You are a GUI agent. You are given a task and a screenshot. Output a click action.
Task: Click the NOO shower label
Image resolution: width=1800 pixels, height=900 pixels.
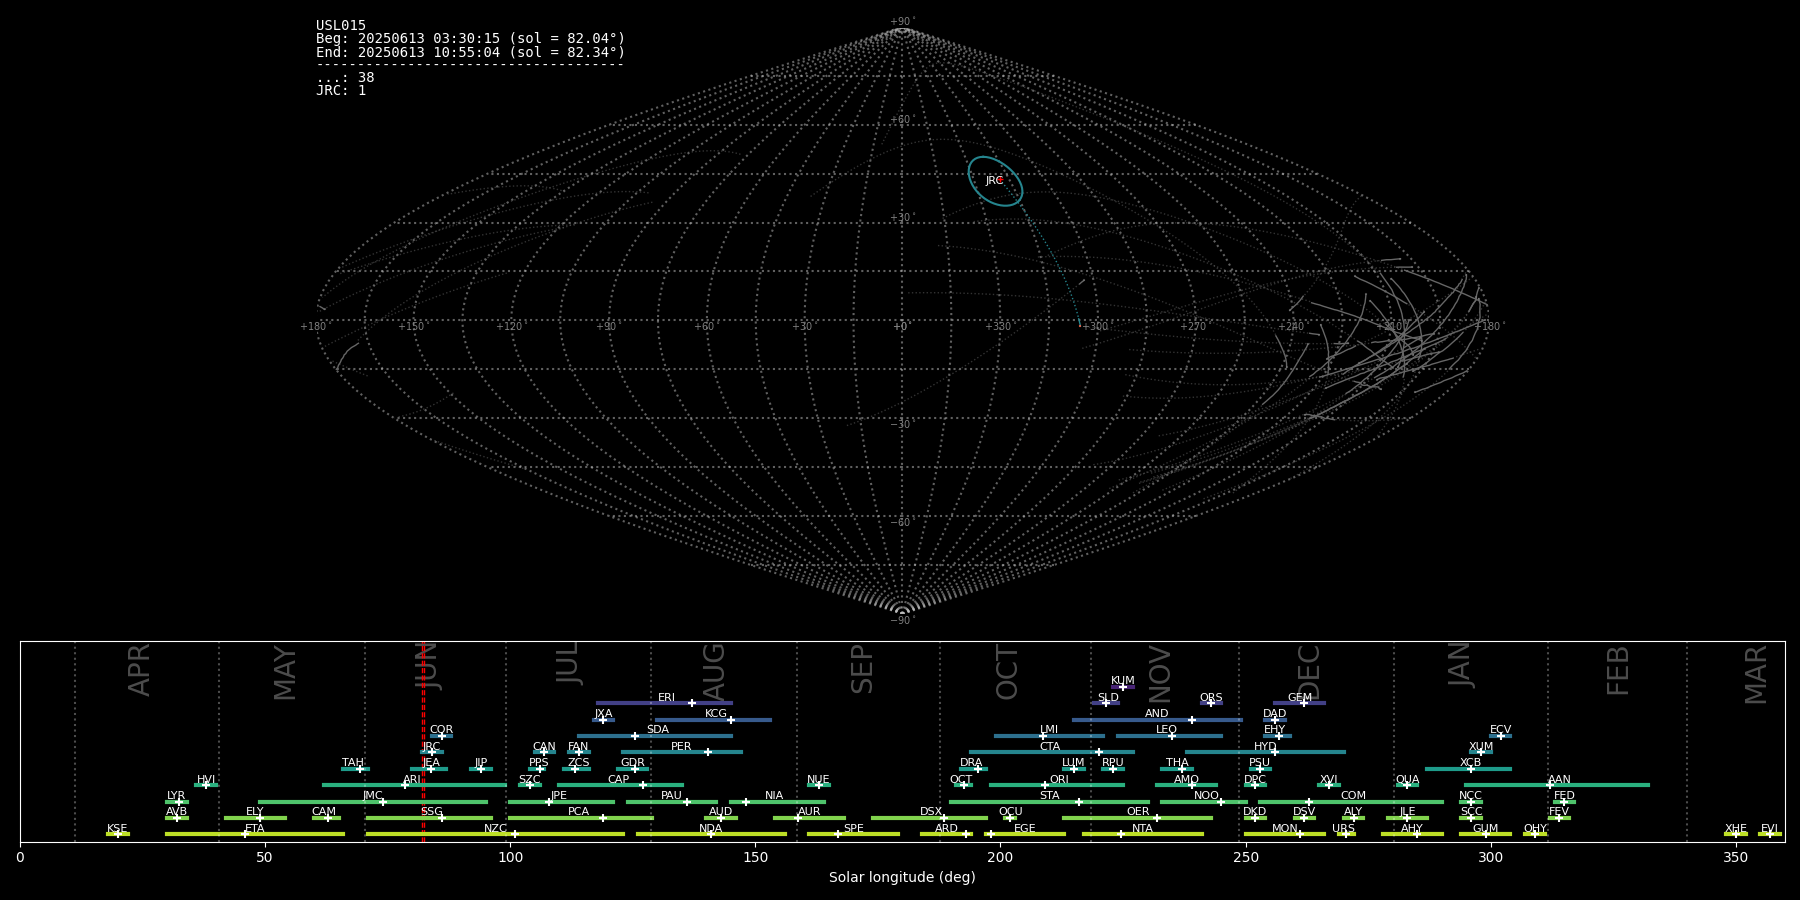tap(1206, 795)
